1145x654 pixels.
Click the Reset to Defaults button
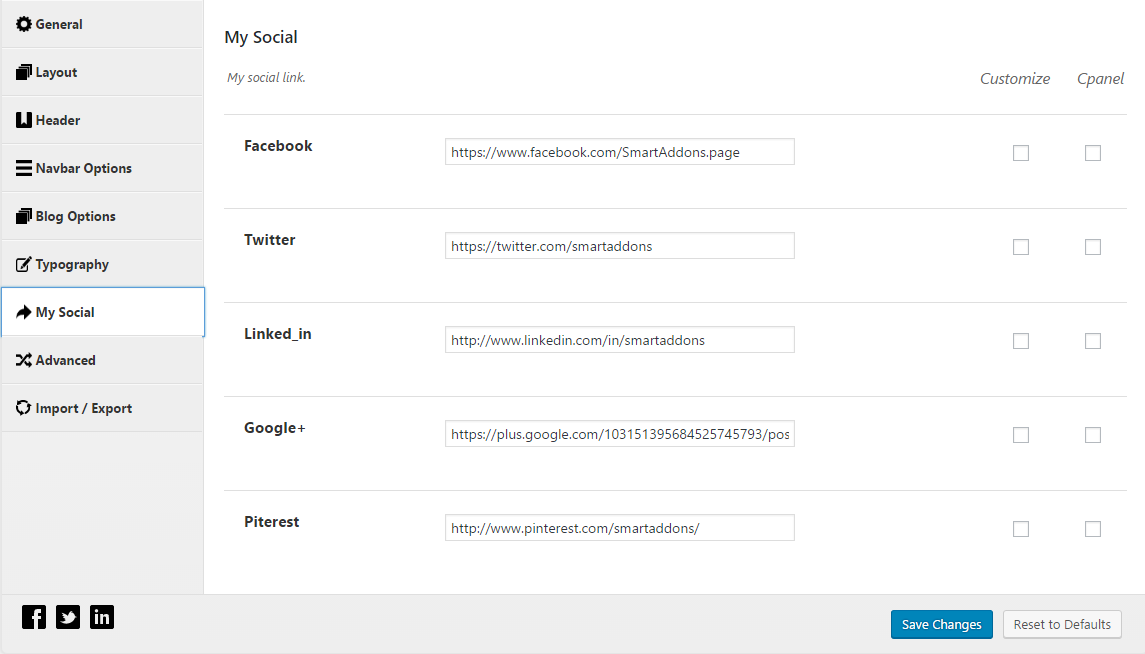pyautogui.click(x=1062, y=624)
